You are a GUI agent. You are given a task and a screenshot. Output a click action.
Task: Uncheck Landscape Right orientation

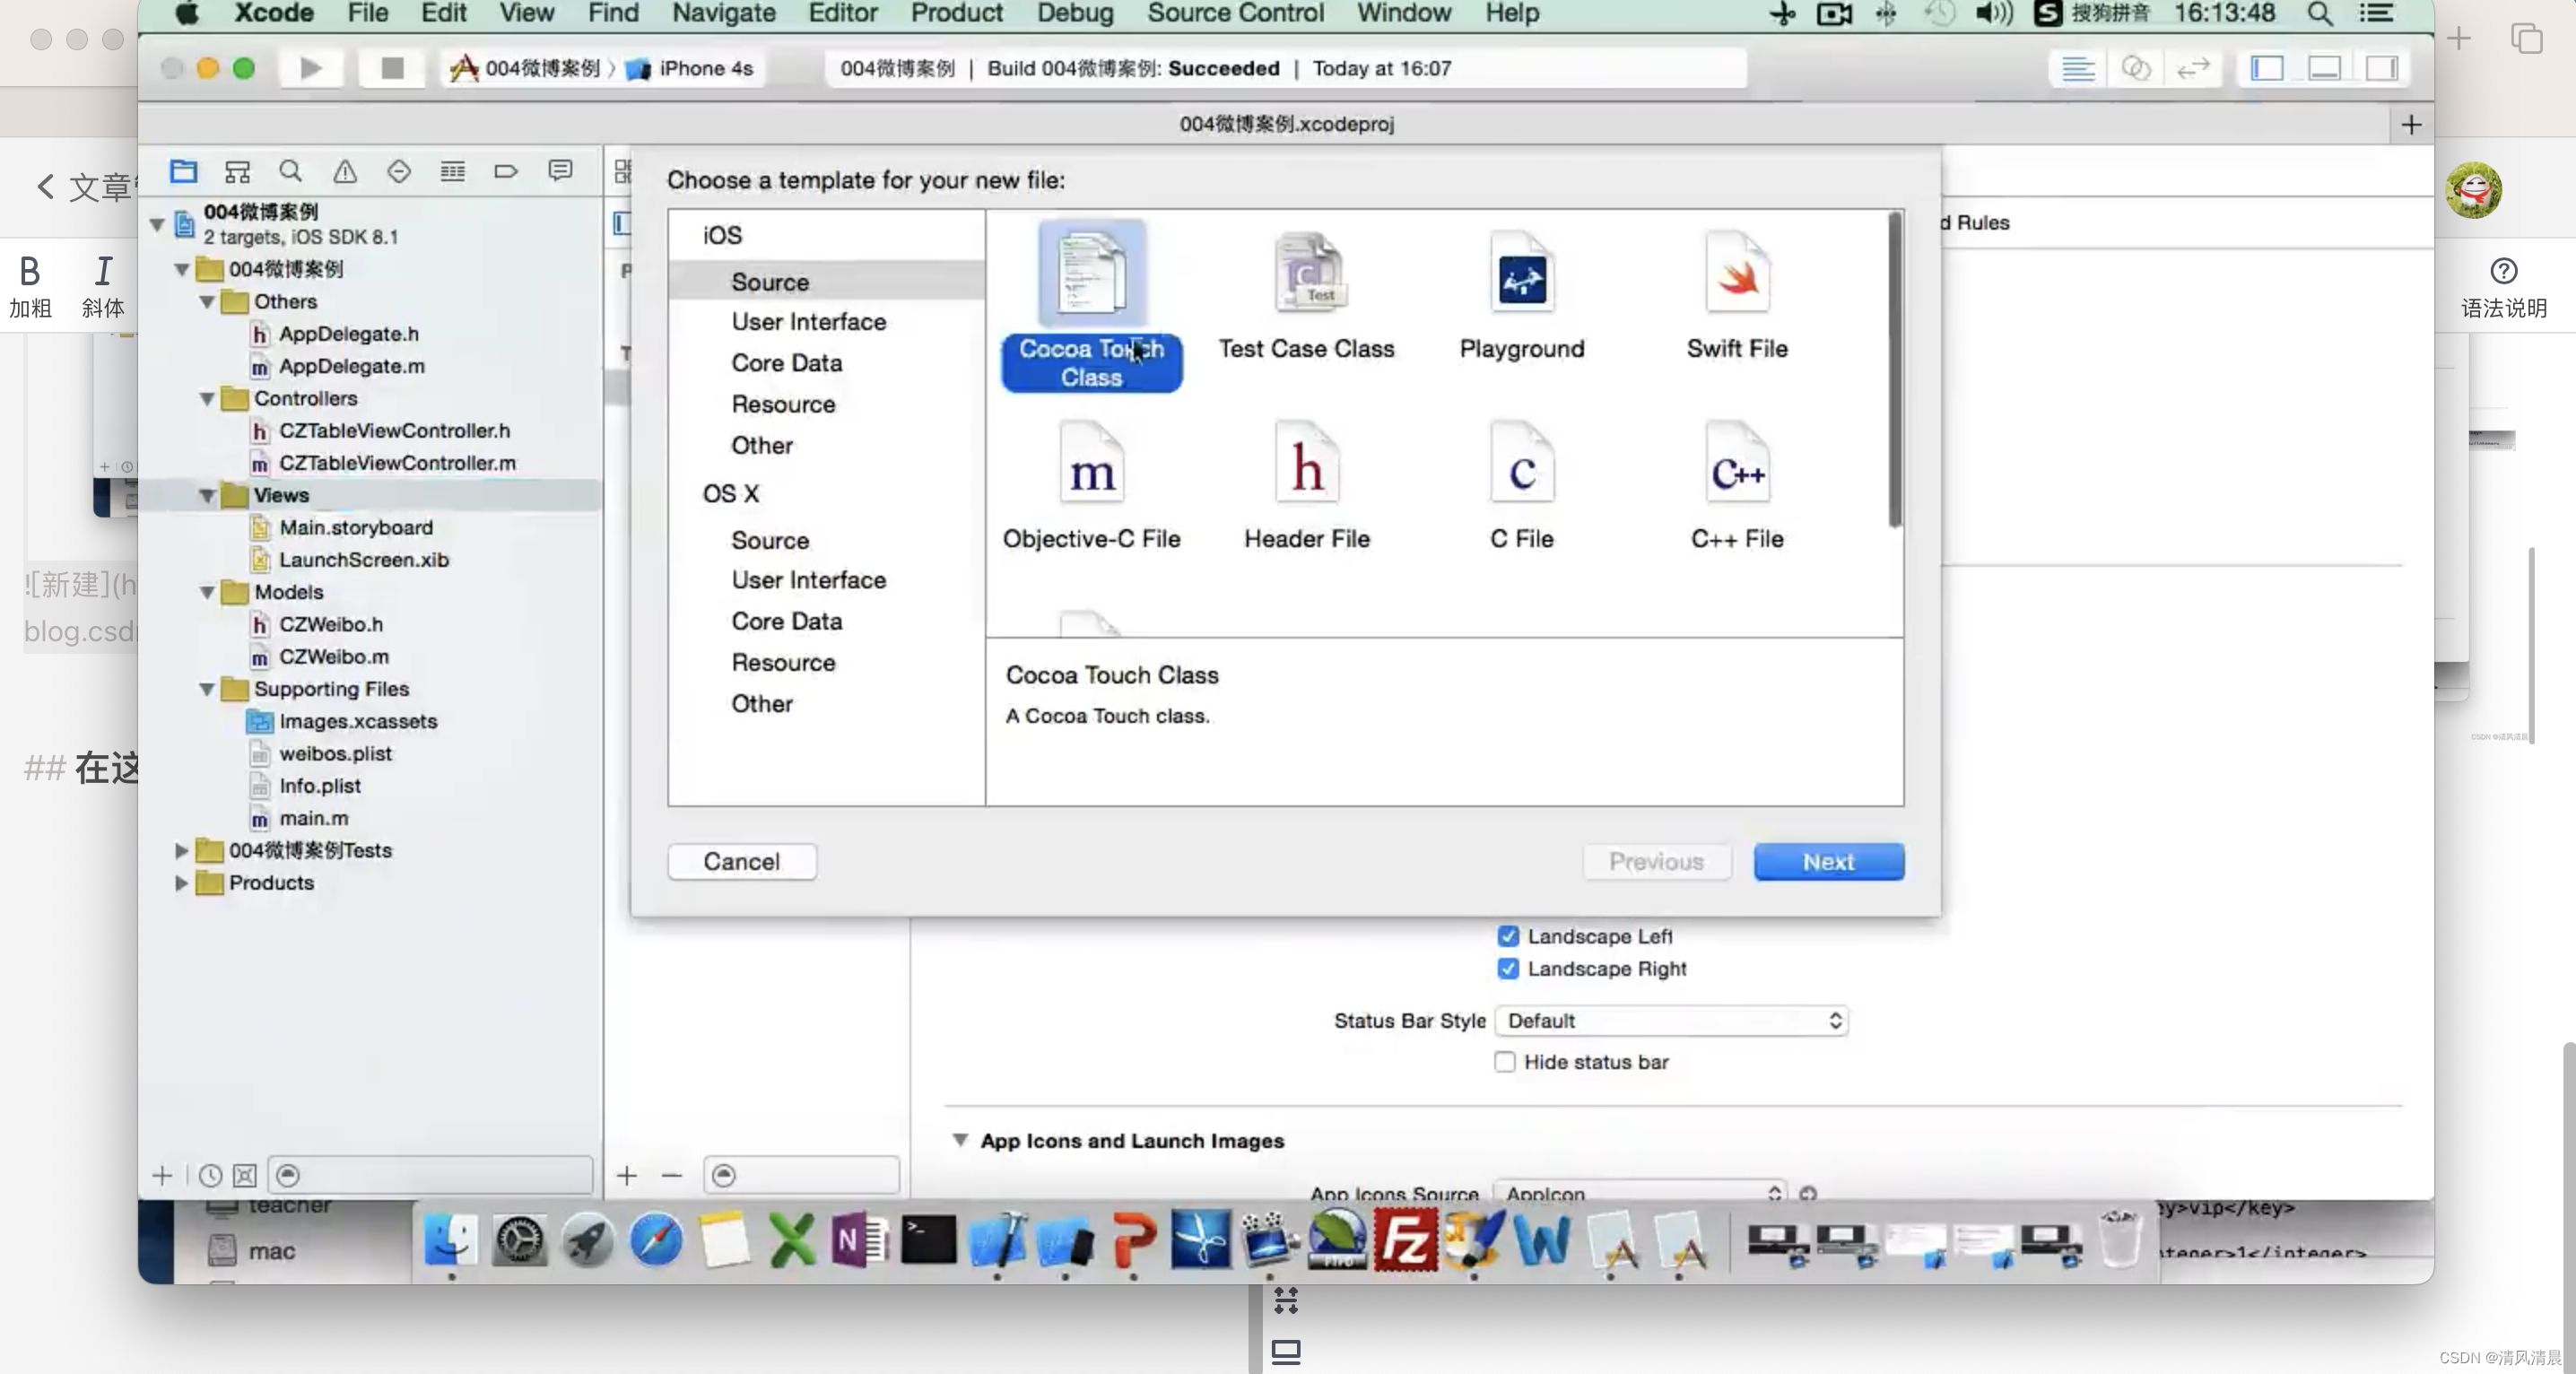pos(1507,968)
